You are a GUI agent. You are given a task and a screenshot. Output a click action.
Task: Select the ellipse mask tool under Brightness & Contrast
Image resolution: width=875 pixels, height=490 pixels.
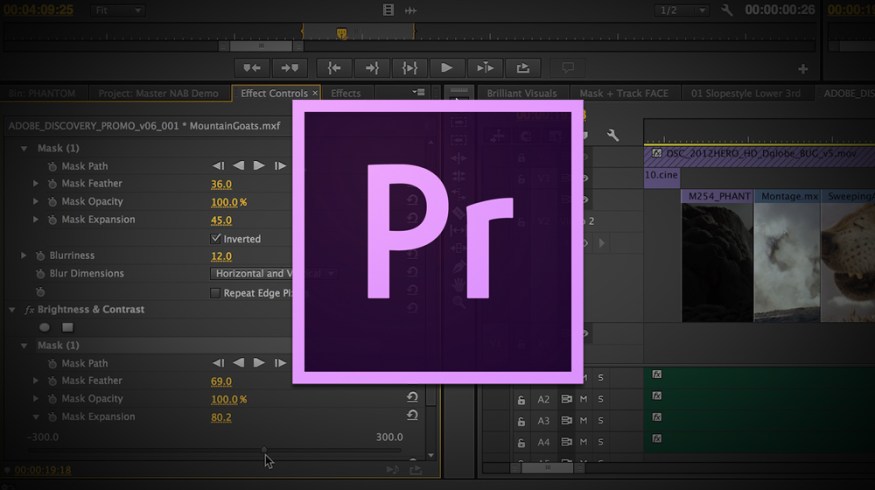pyautogui.click(x=44, y=327)
